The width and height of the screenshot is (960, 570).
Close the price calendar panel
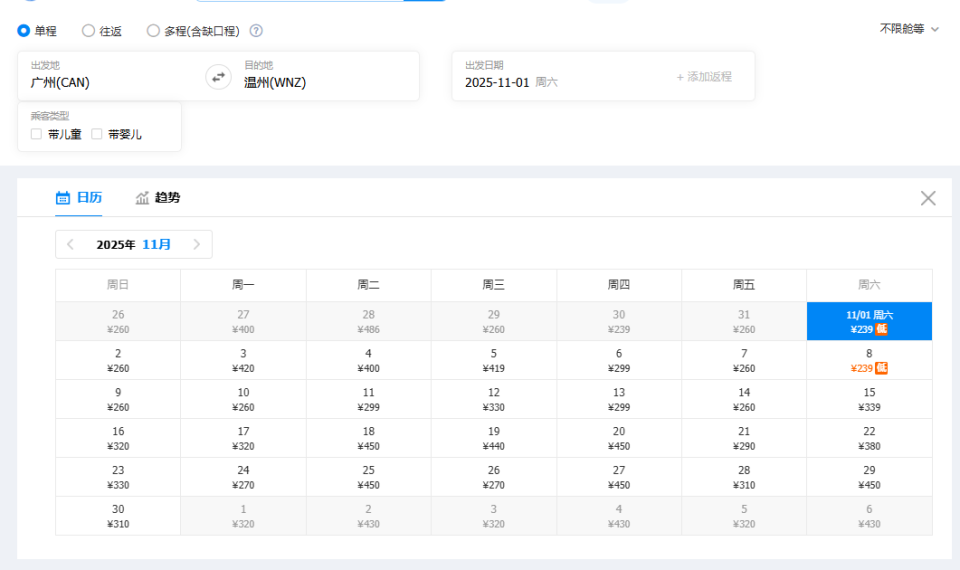(928, 198)
